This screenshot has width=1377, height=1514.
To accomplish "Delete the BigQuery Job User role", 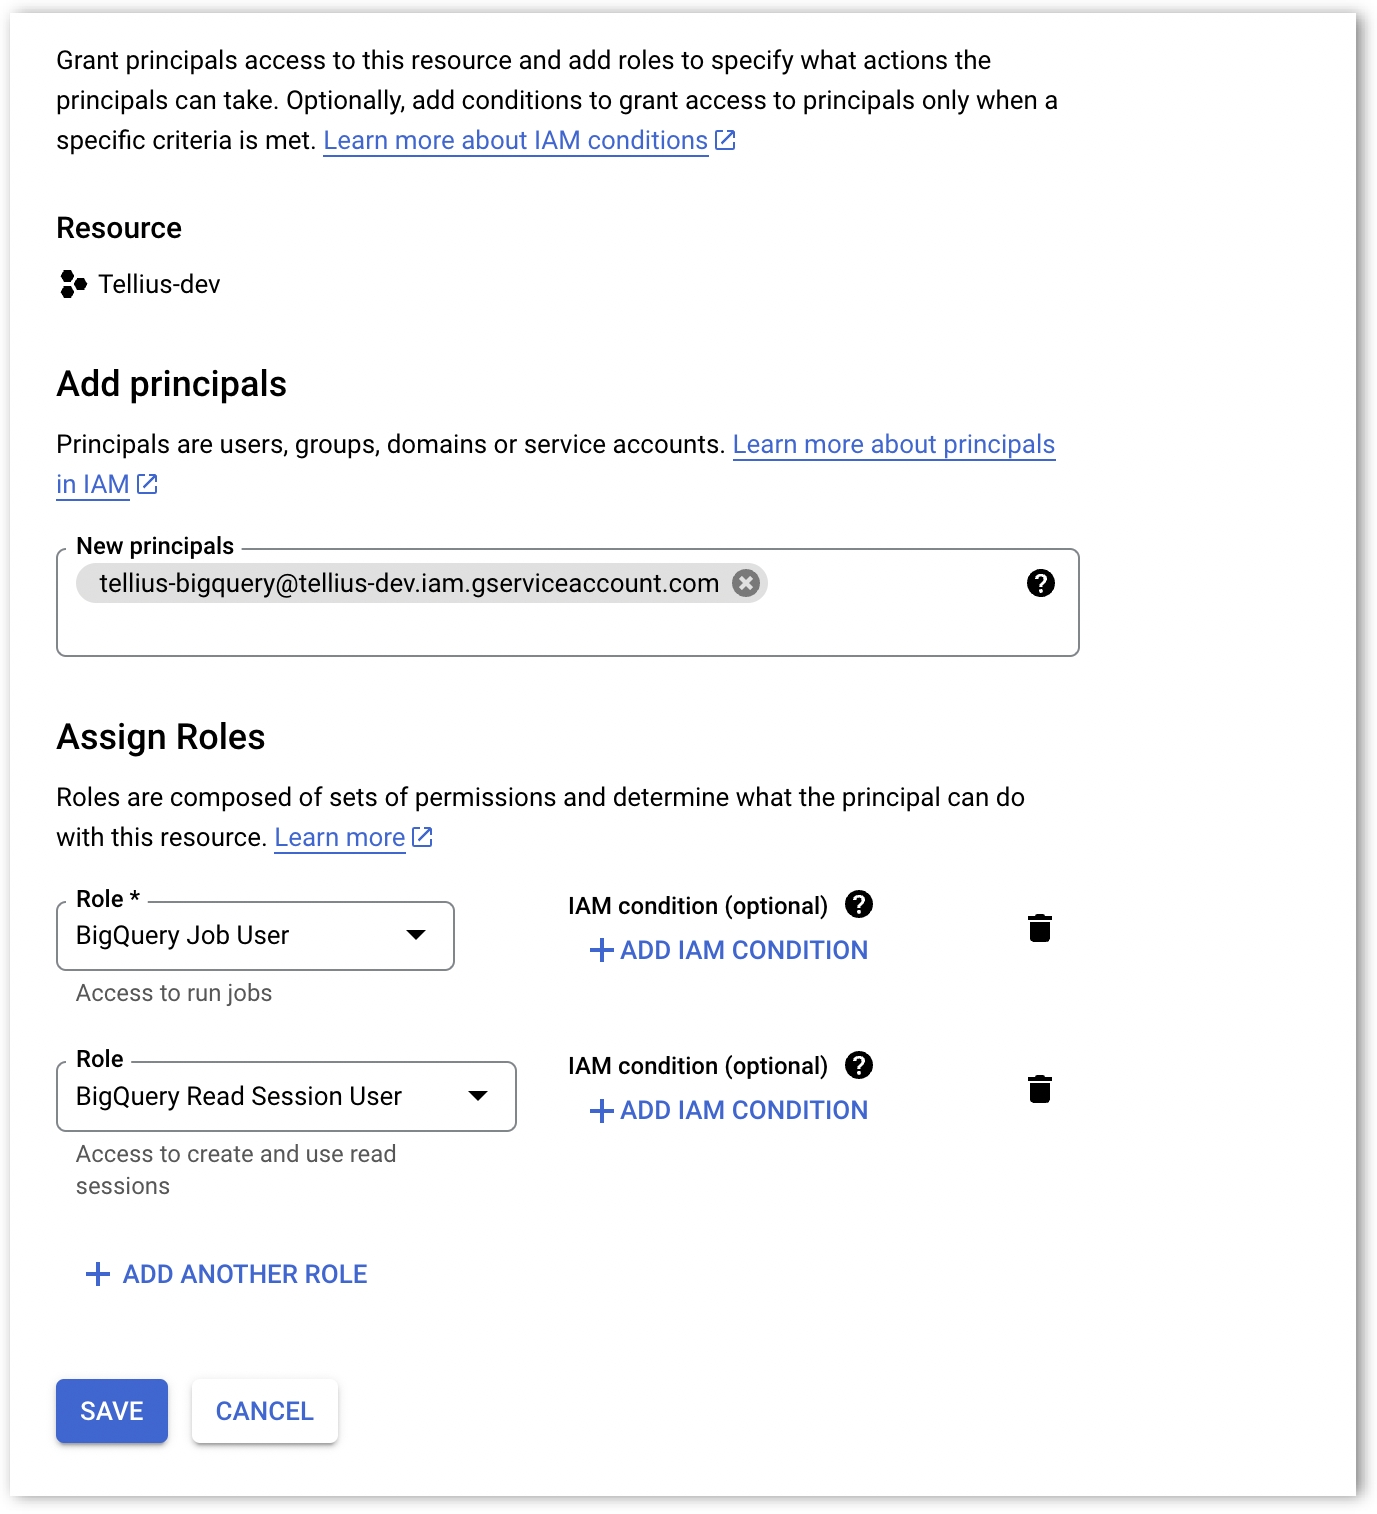I will click(1040, 929).
